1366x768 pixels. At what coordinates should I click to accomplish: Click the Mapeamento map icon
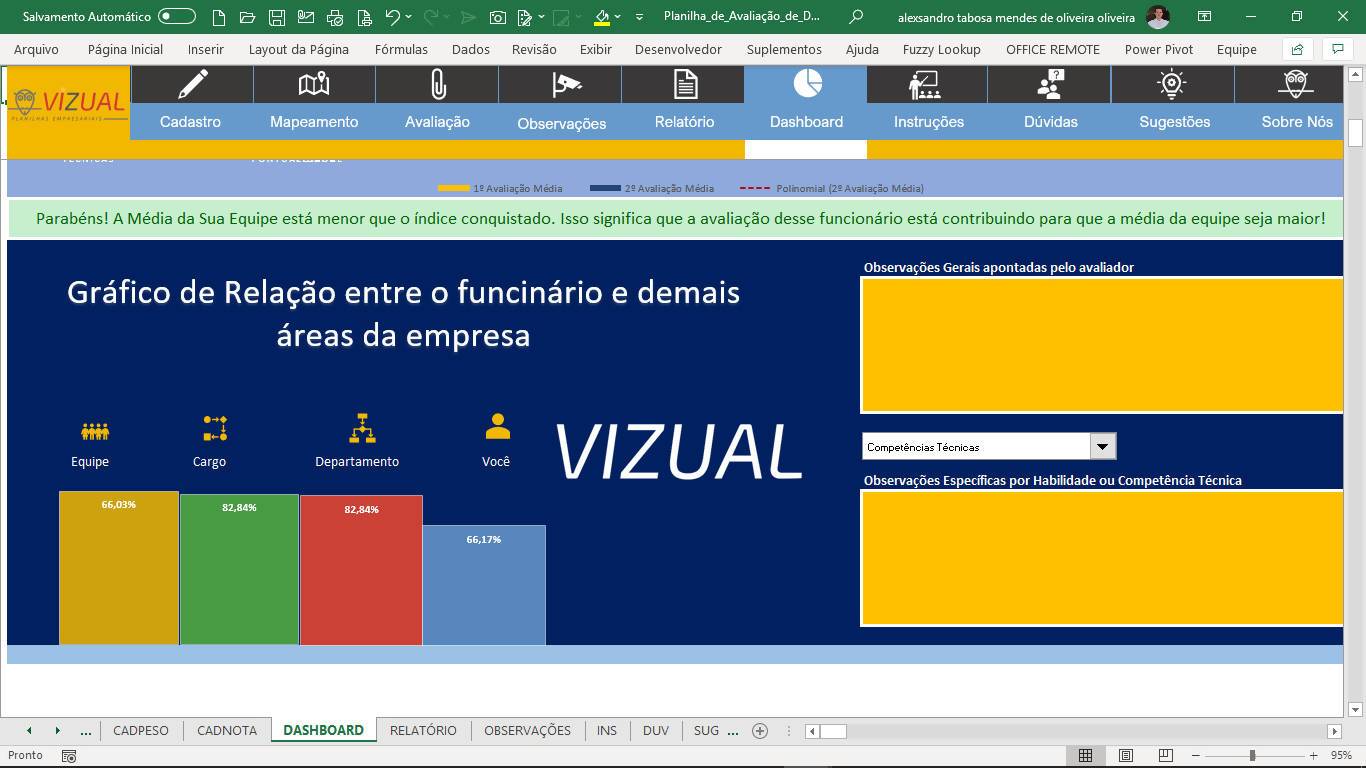tap(314, 84)
